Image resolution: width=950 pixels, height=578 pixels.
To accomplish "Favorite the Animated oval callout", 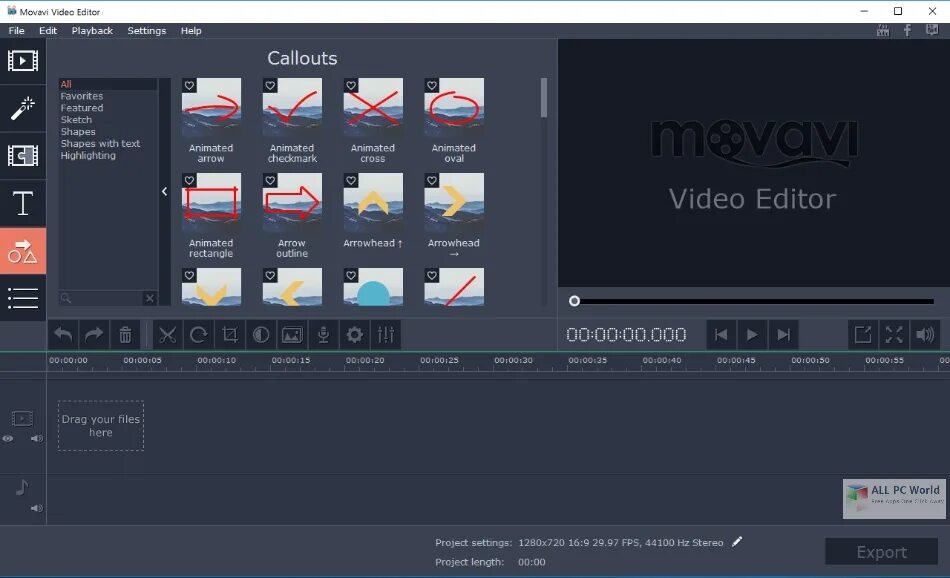I will (x=432, y=85).
